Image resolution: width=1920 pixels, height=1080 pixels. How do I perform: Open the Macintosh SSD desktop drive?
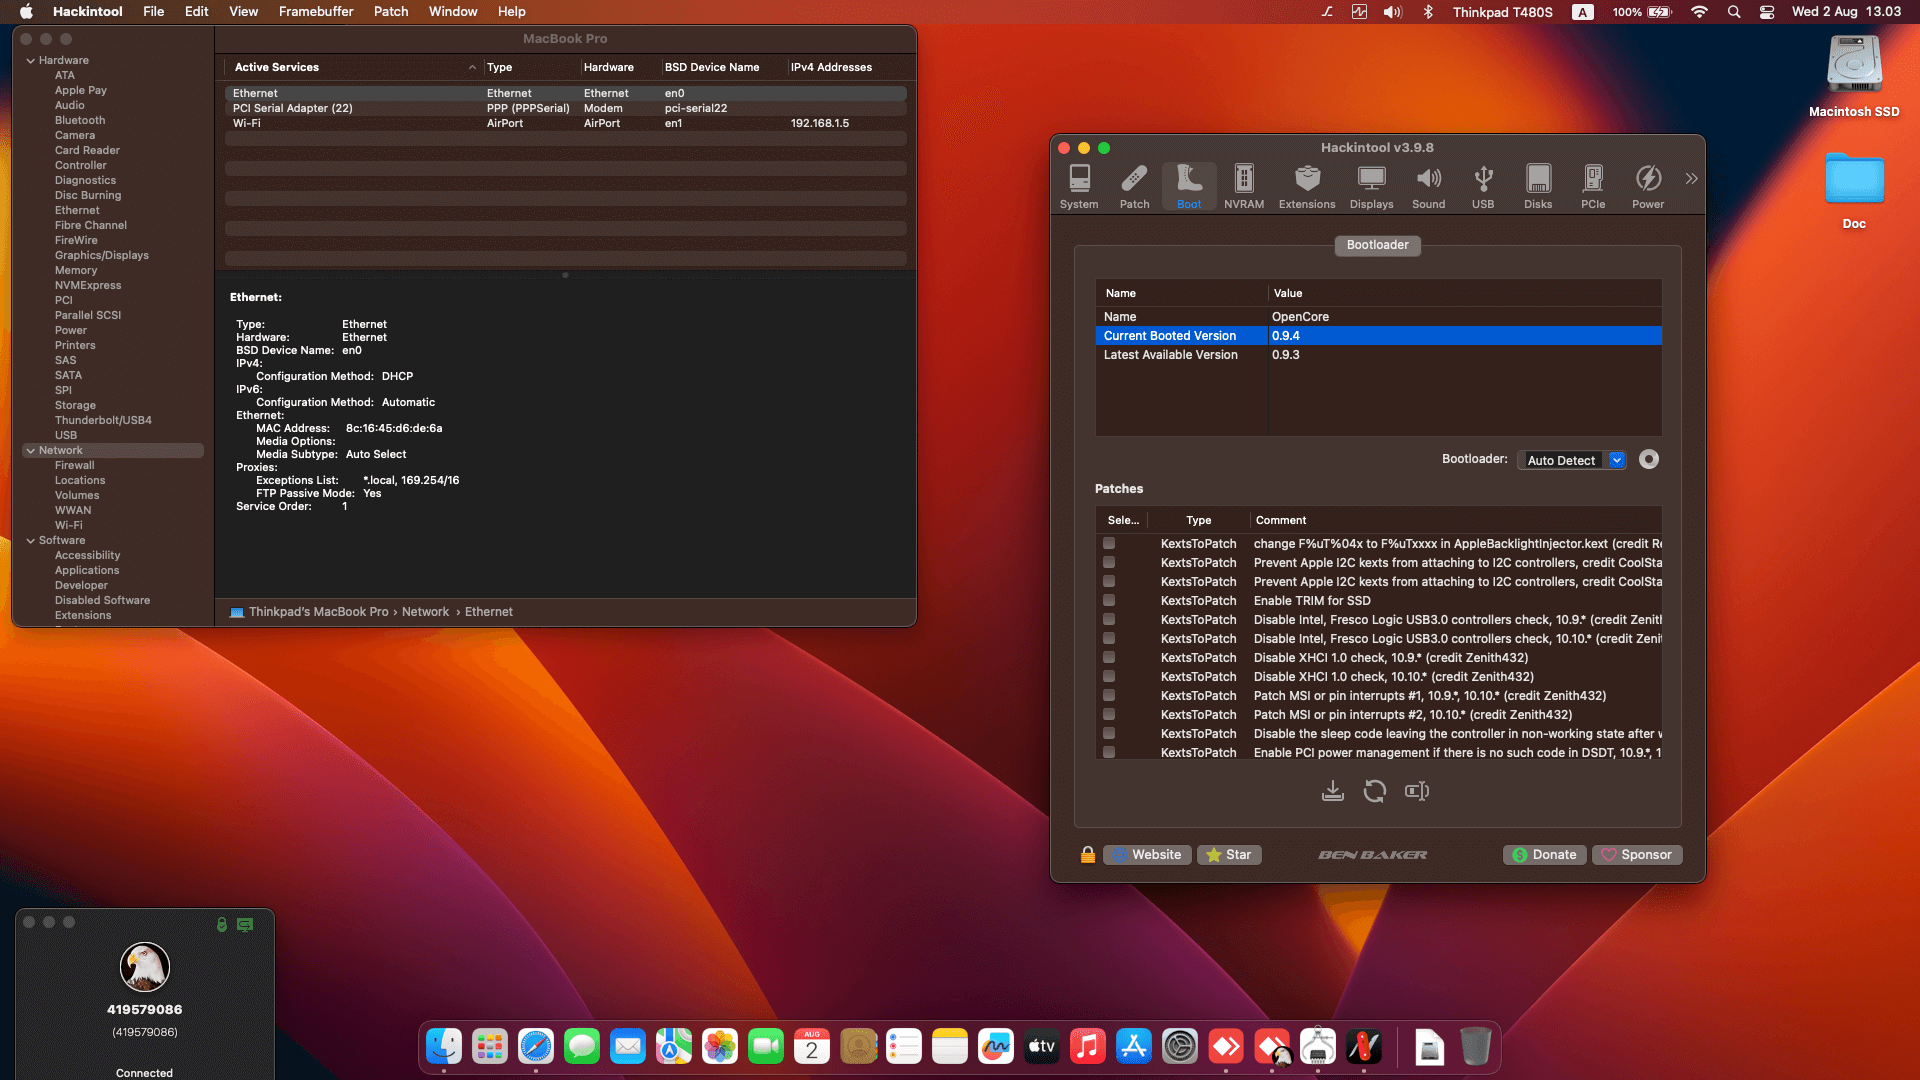point(1854,77)
